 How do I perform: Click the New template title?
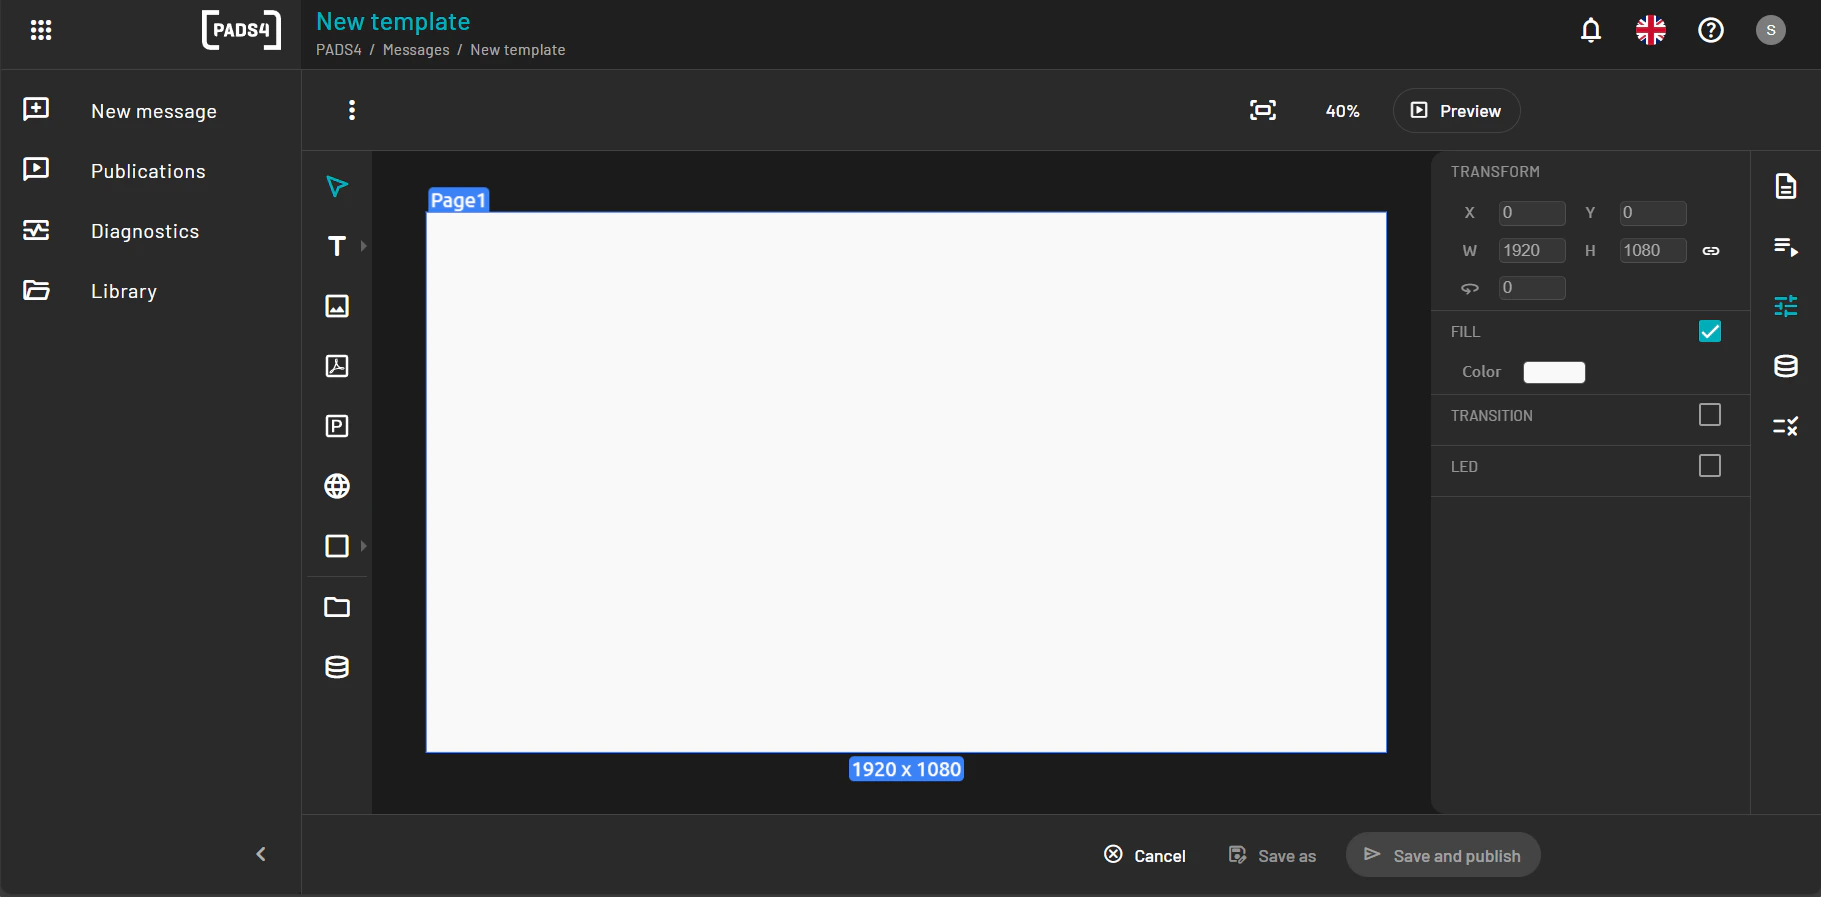(393, 22)
